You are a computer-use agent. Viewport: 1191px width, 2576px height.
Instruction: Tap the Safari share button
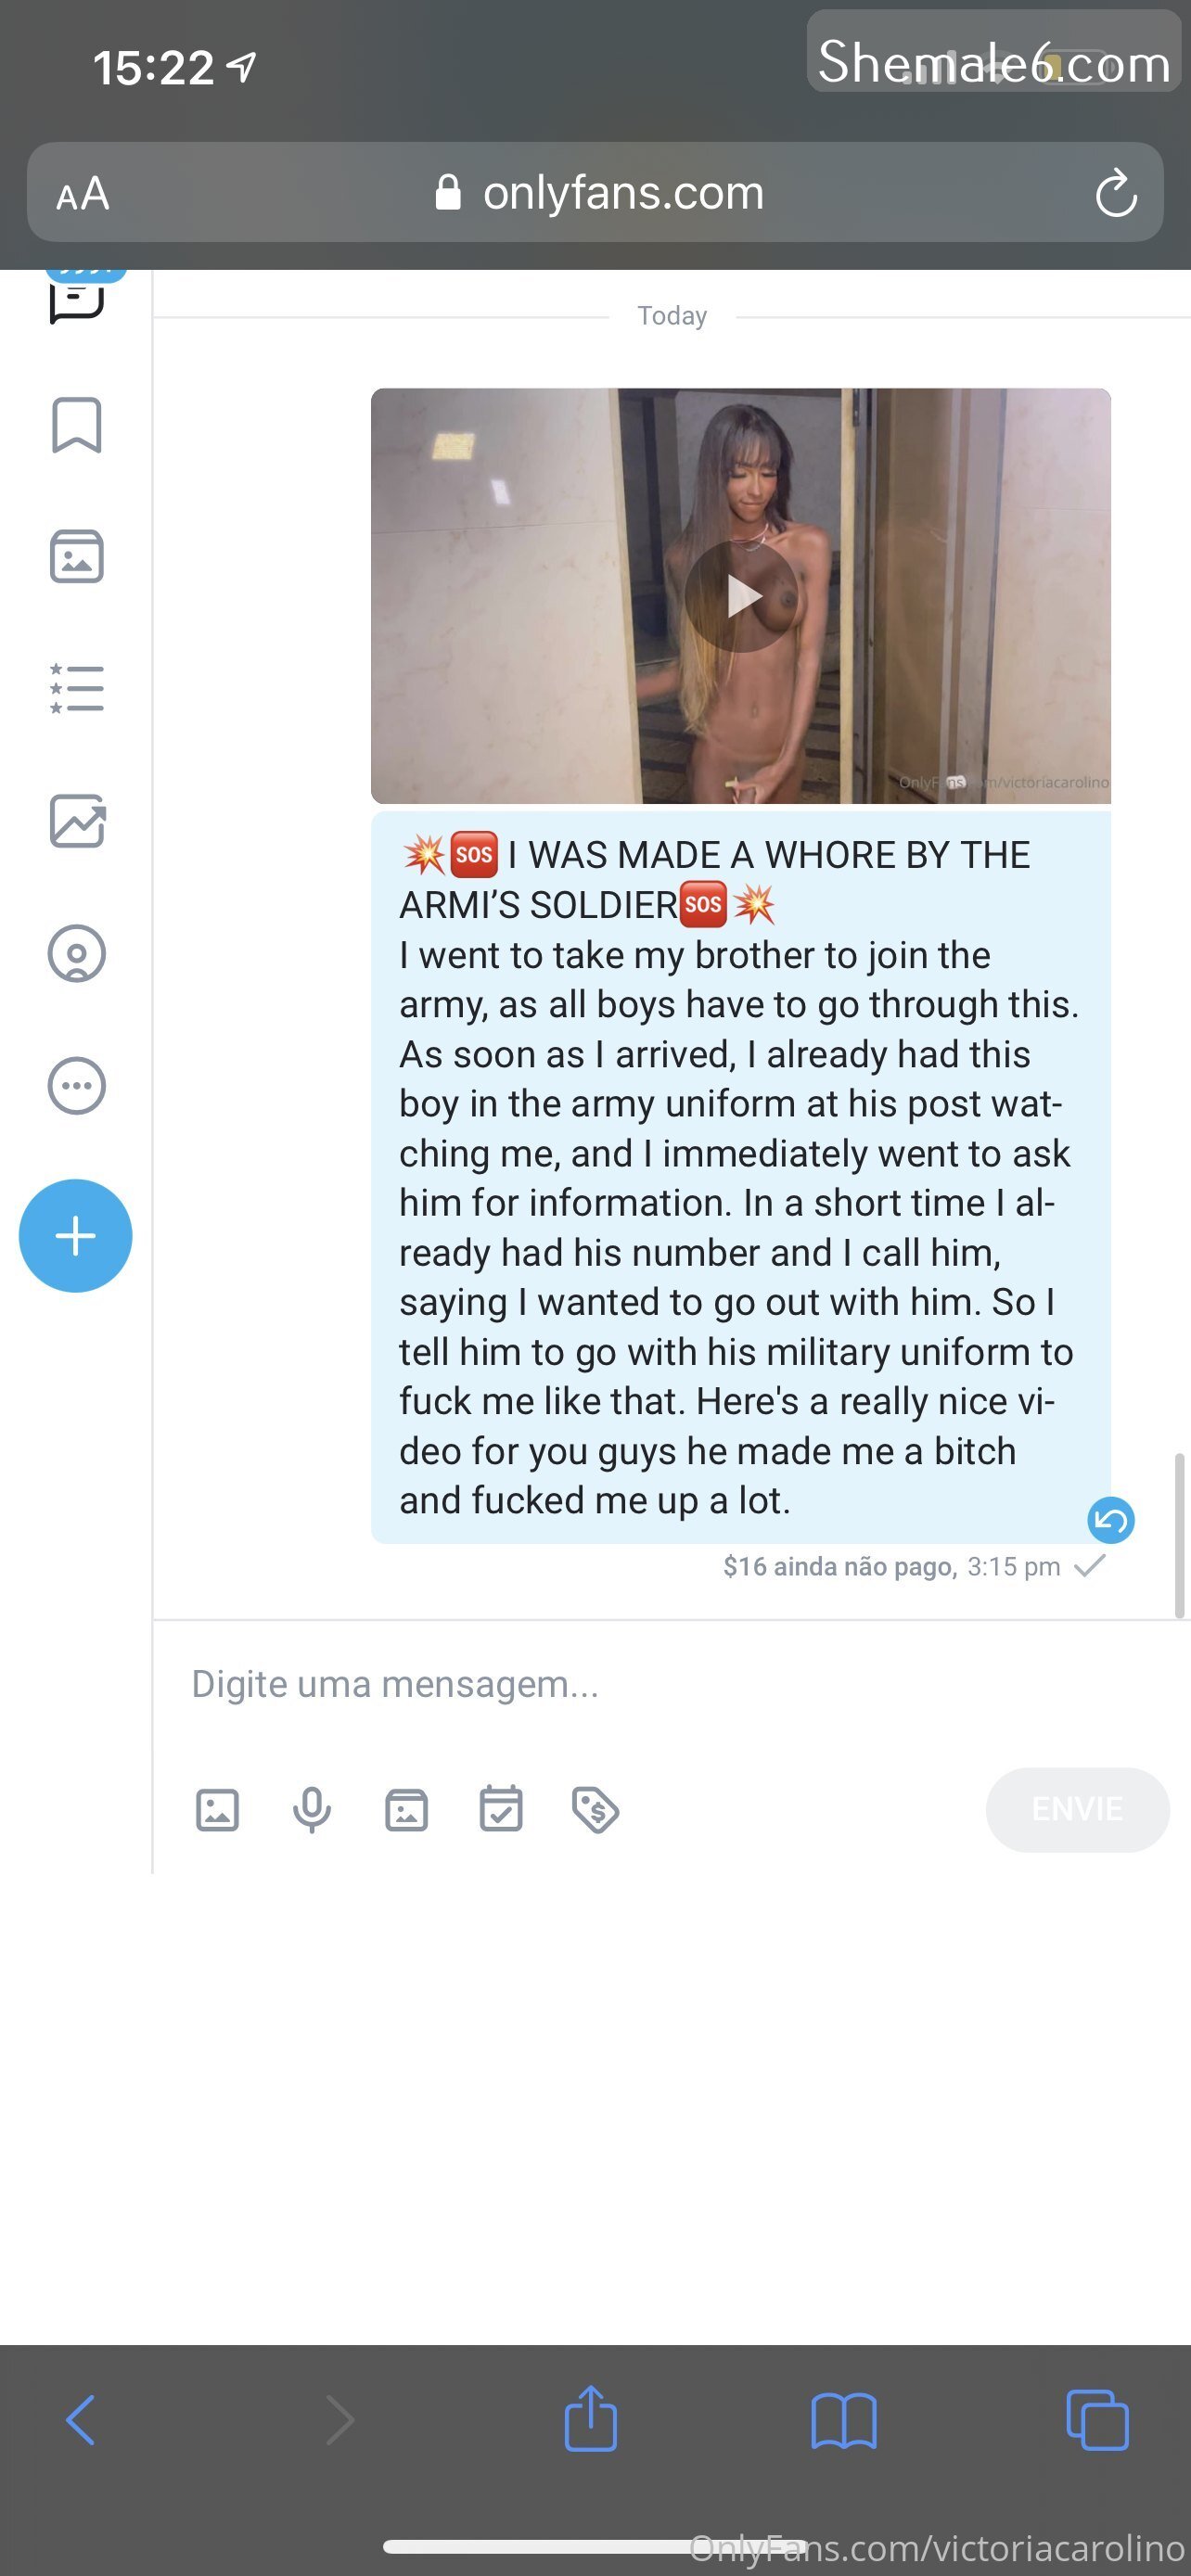[x=590, y=2419]
